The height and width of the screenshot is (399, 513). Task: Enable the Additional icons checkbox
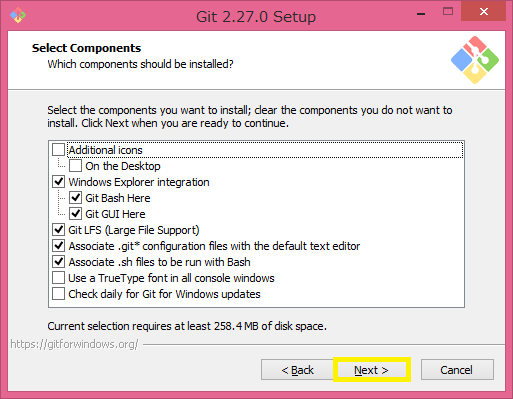tap(58, 150)
